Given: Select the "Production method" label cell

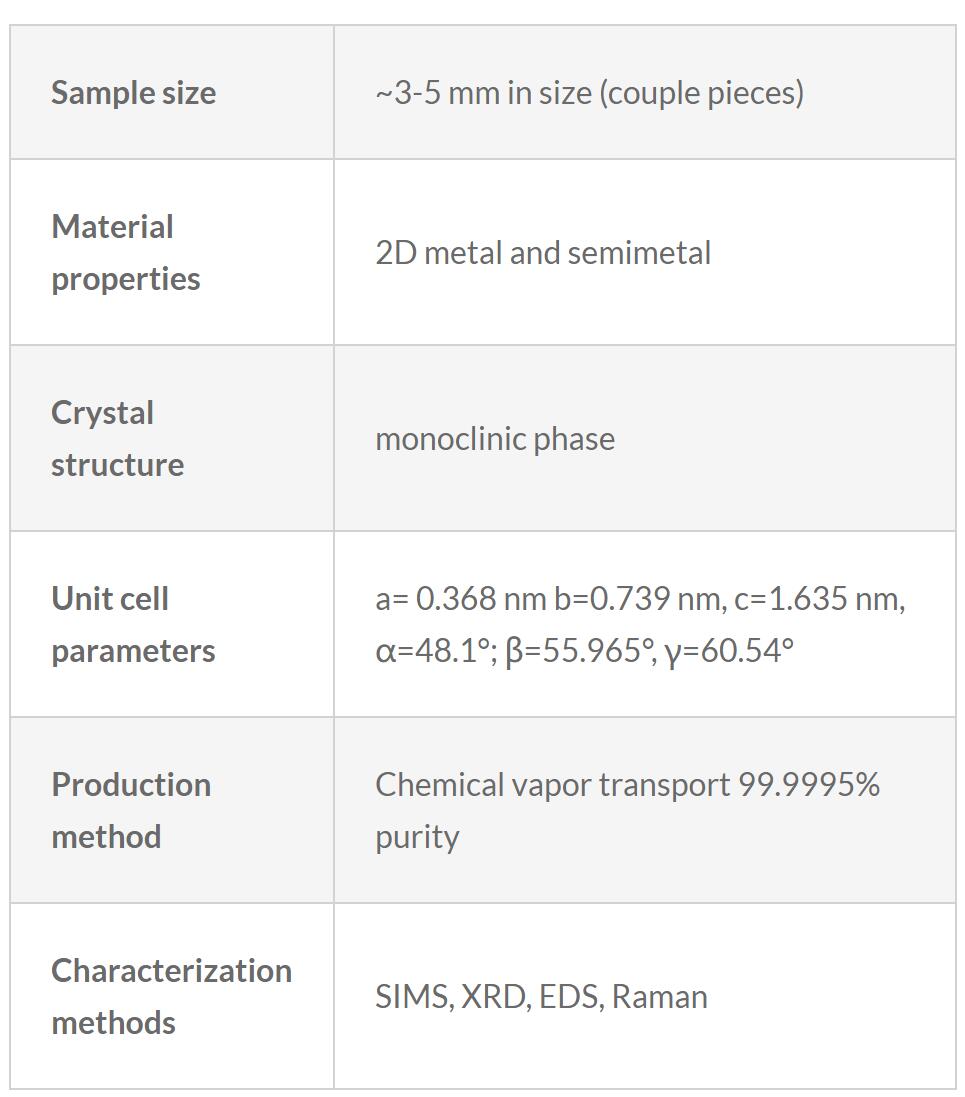Looking at the screenshot, I should tap(131, 810).
